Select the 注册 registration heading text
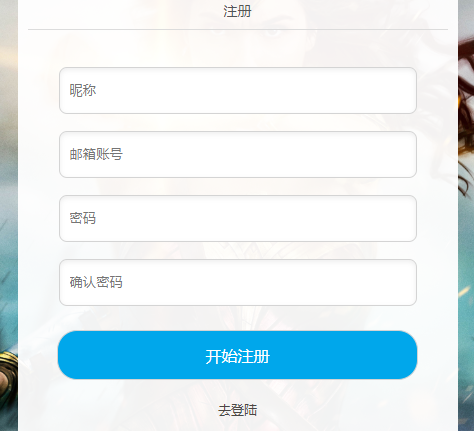 click(x=237, y=11)
